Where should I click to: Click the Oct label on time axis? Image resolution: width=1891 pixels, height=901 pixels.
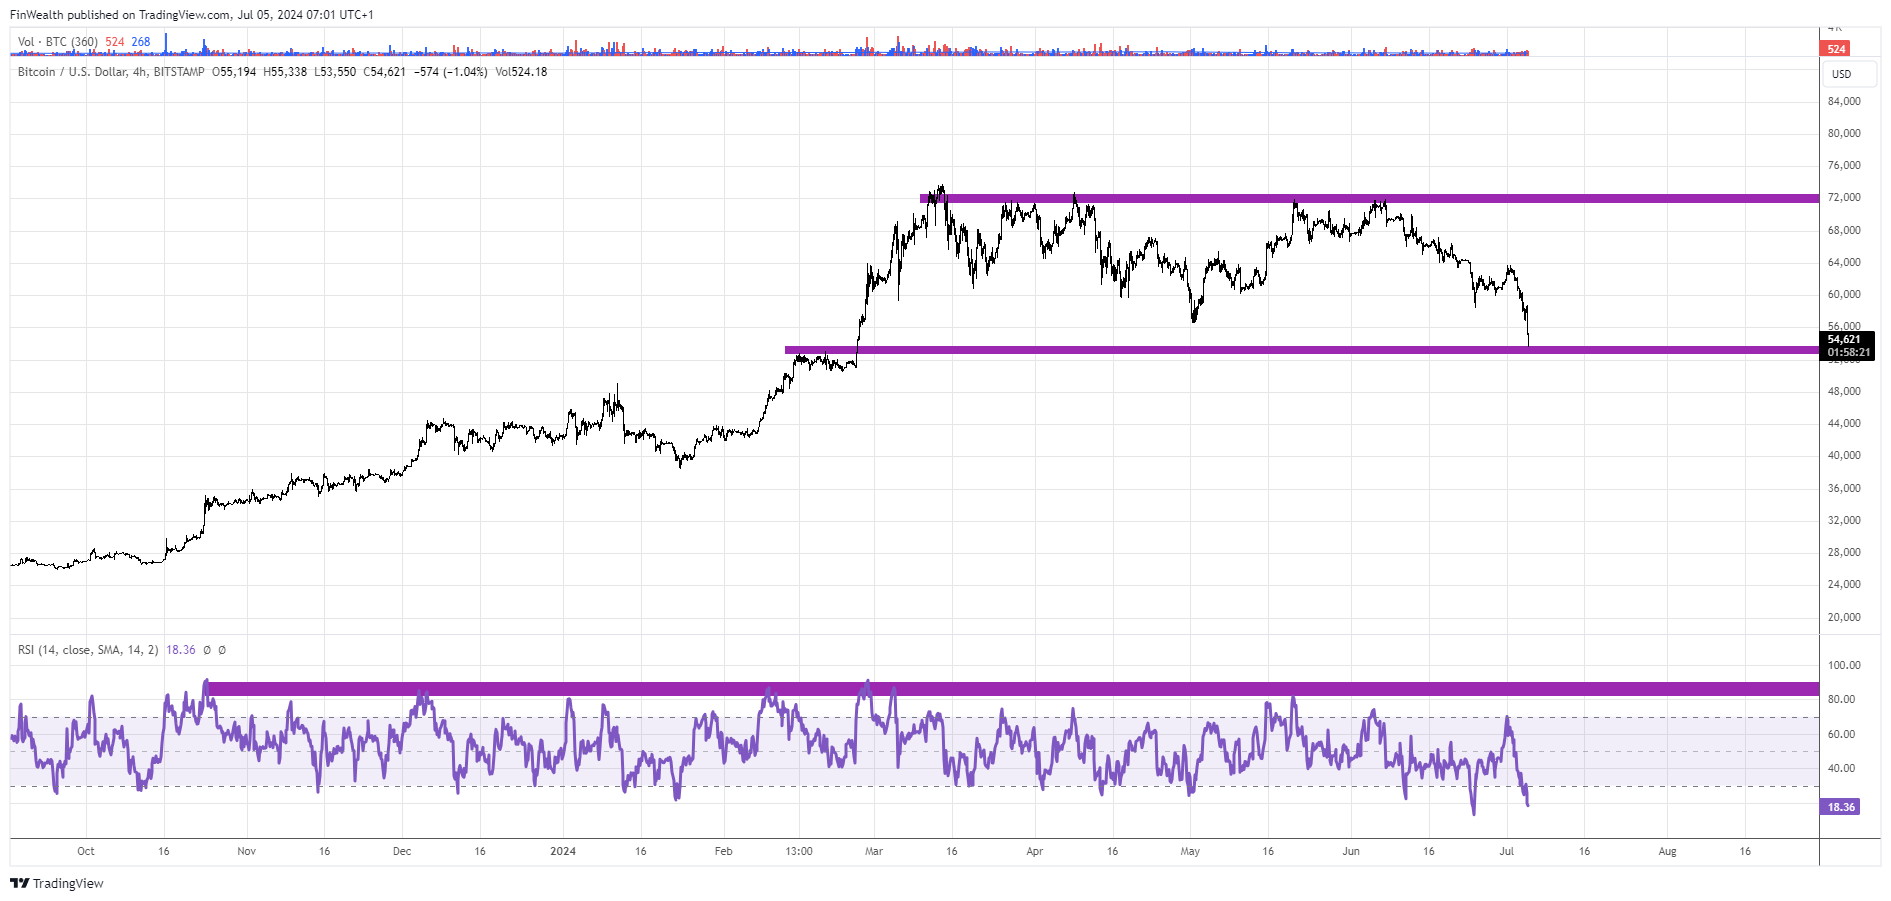point(86,851)
